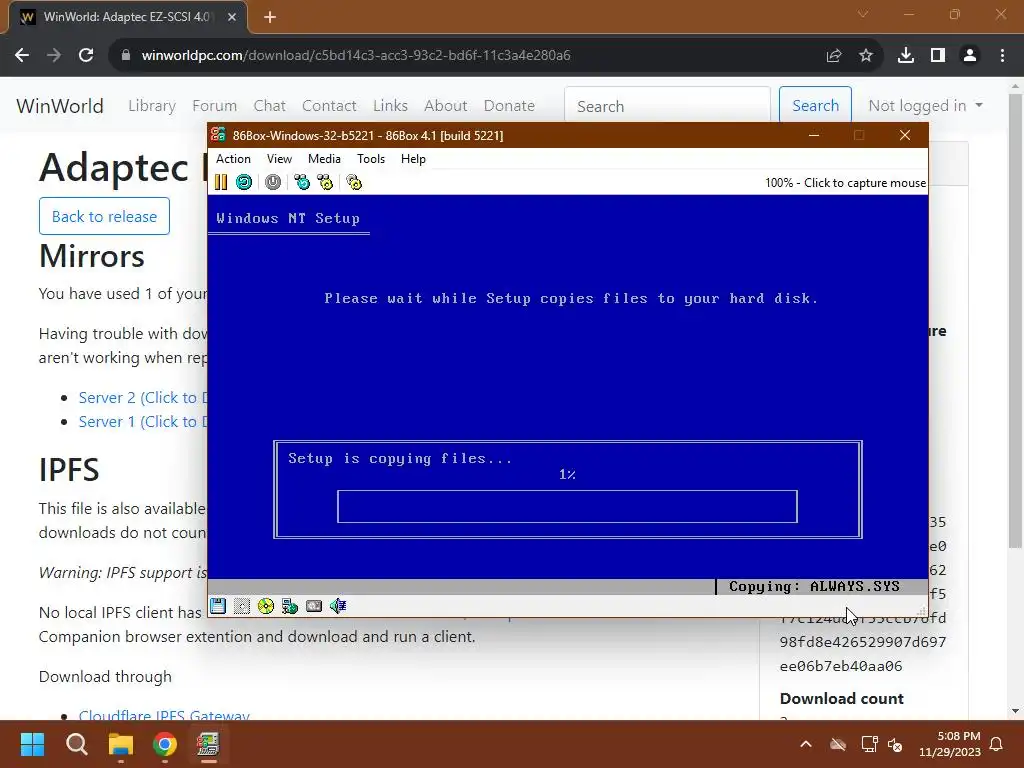Click the floppy disk status icon
Screen dimensions: 1024x768
point(218,606)
